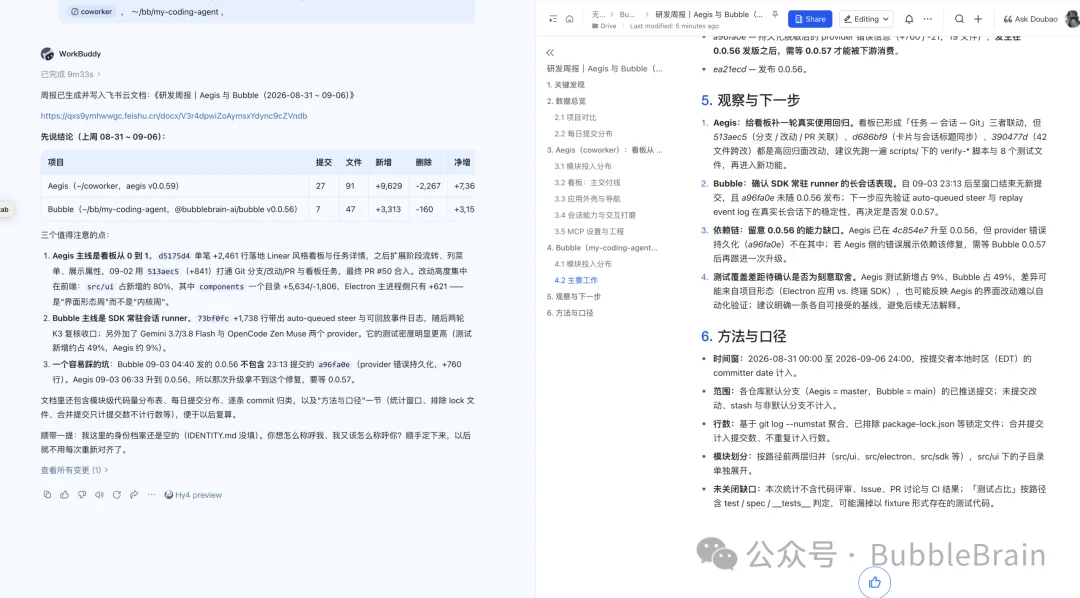Open notifications via the bell icon

coord(909,19)
